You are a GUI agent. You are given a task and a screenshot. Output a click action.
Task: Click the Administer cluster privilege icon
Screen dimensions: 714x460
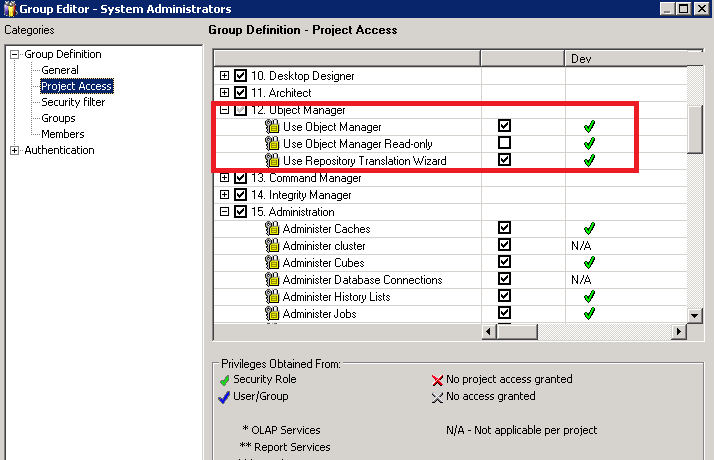tap(272, 245)
